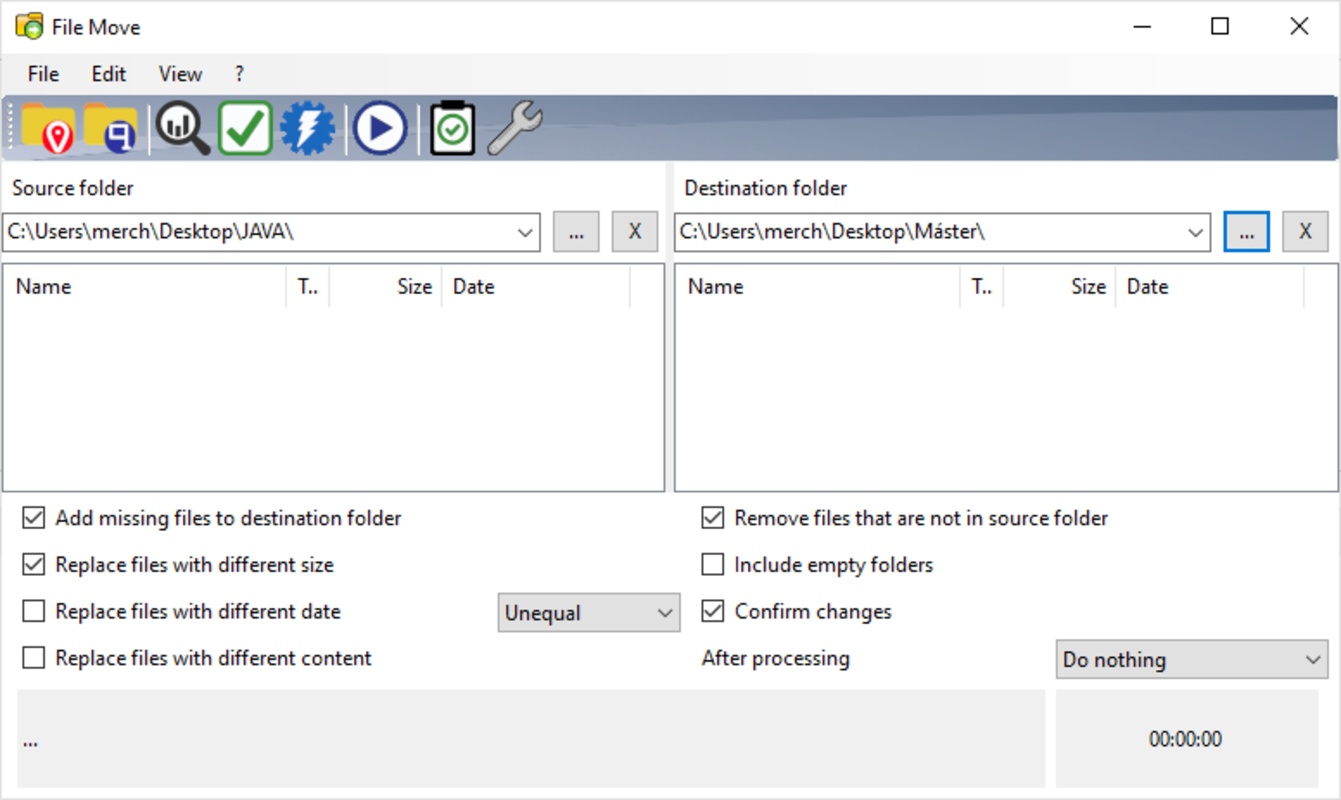1341x800 pixels.
Task: Uncheck Add missing files to destination folder
Action: (x=34, y=518)
